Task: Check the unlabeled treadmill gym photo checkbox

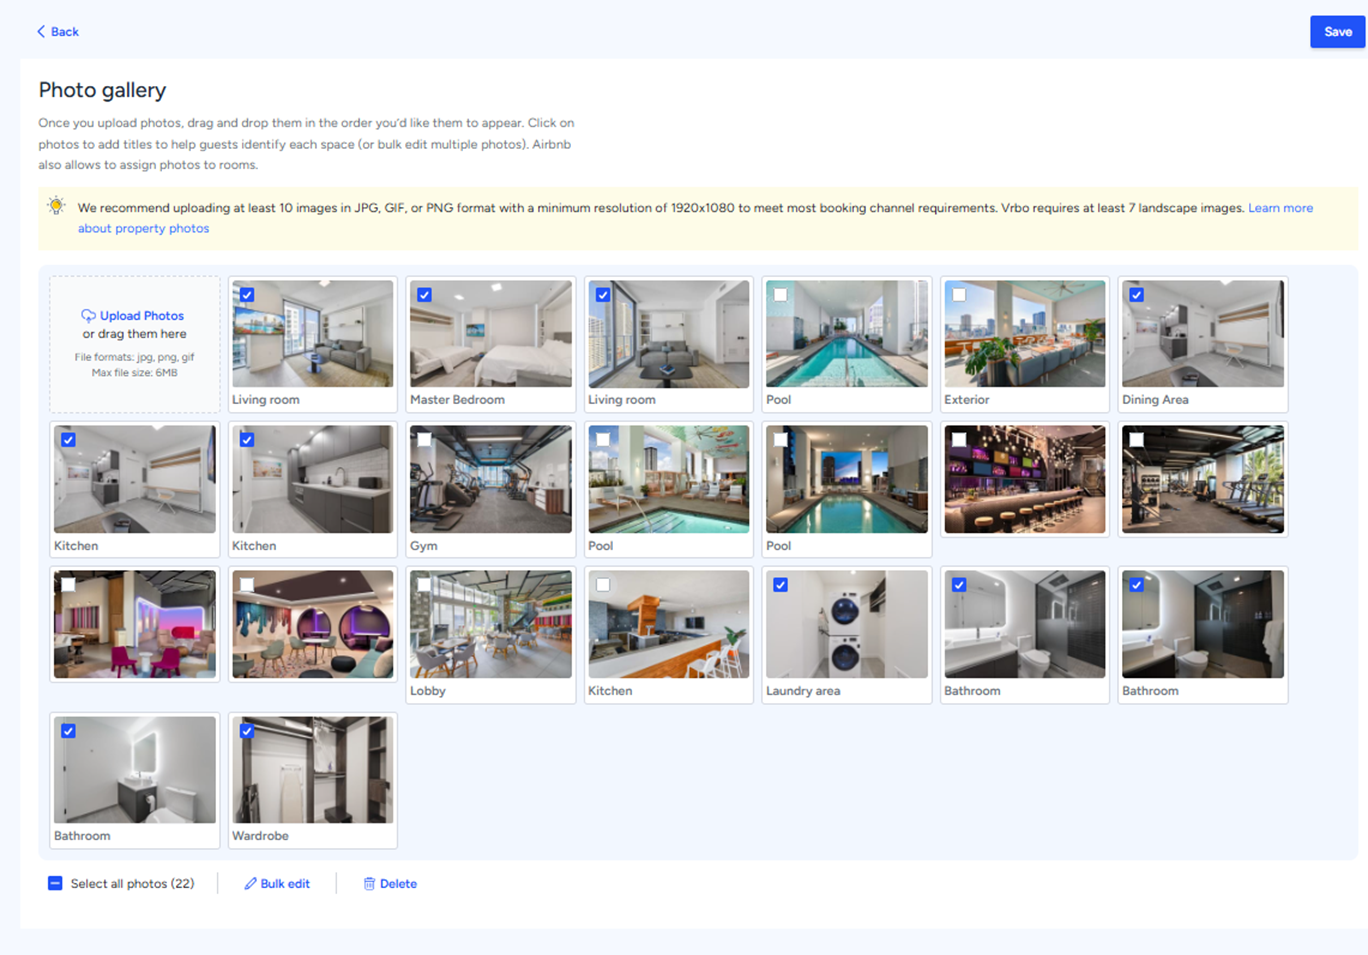Action: point(1136,440)
